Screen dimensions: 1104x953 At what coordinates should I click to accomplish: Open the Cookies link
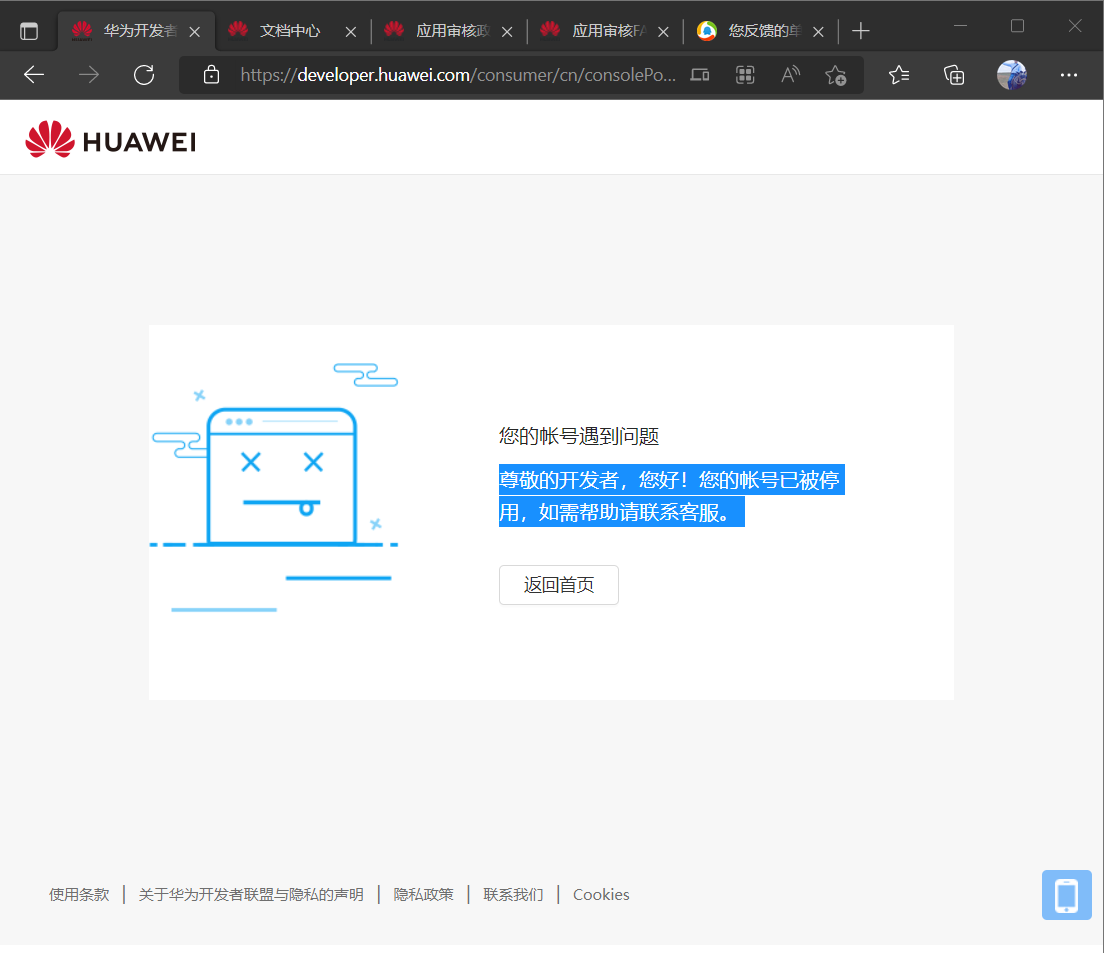(x=601, y=895)
